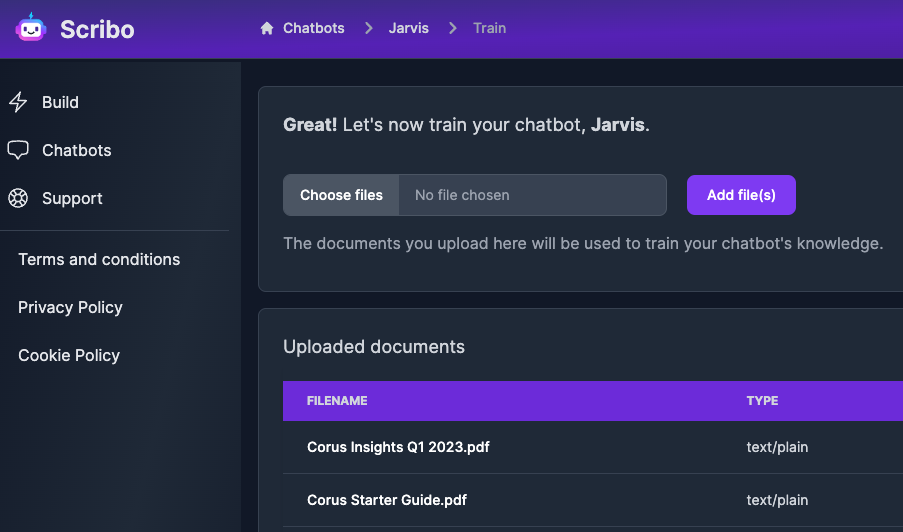Click the No file chosen field
Viewport: 903px width, 532px height.
tap(533, 195)
